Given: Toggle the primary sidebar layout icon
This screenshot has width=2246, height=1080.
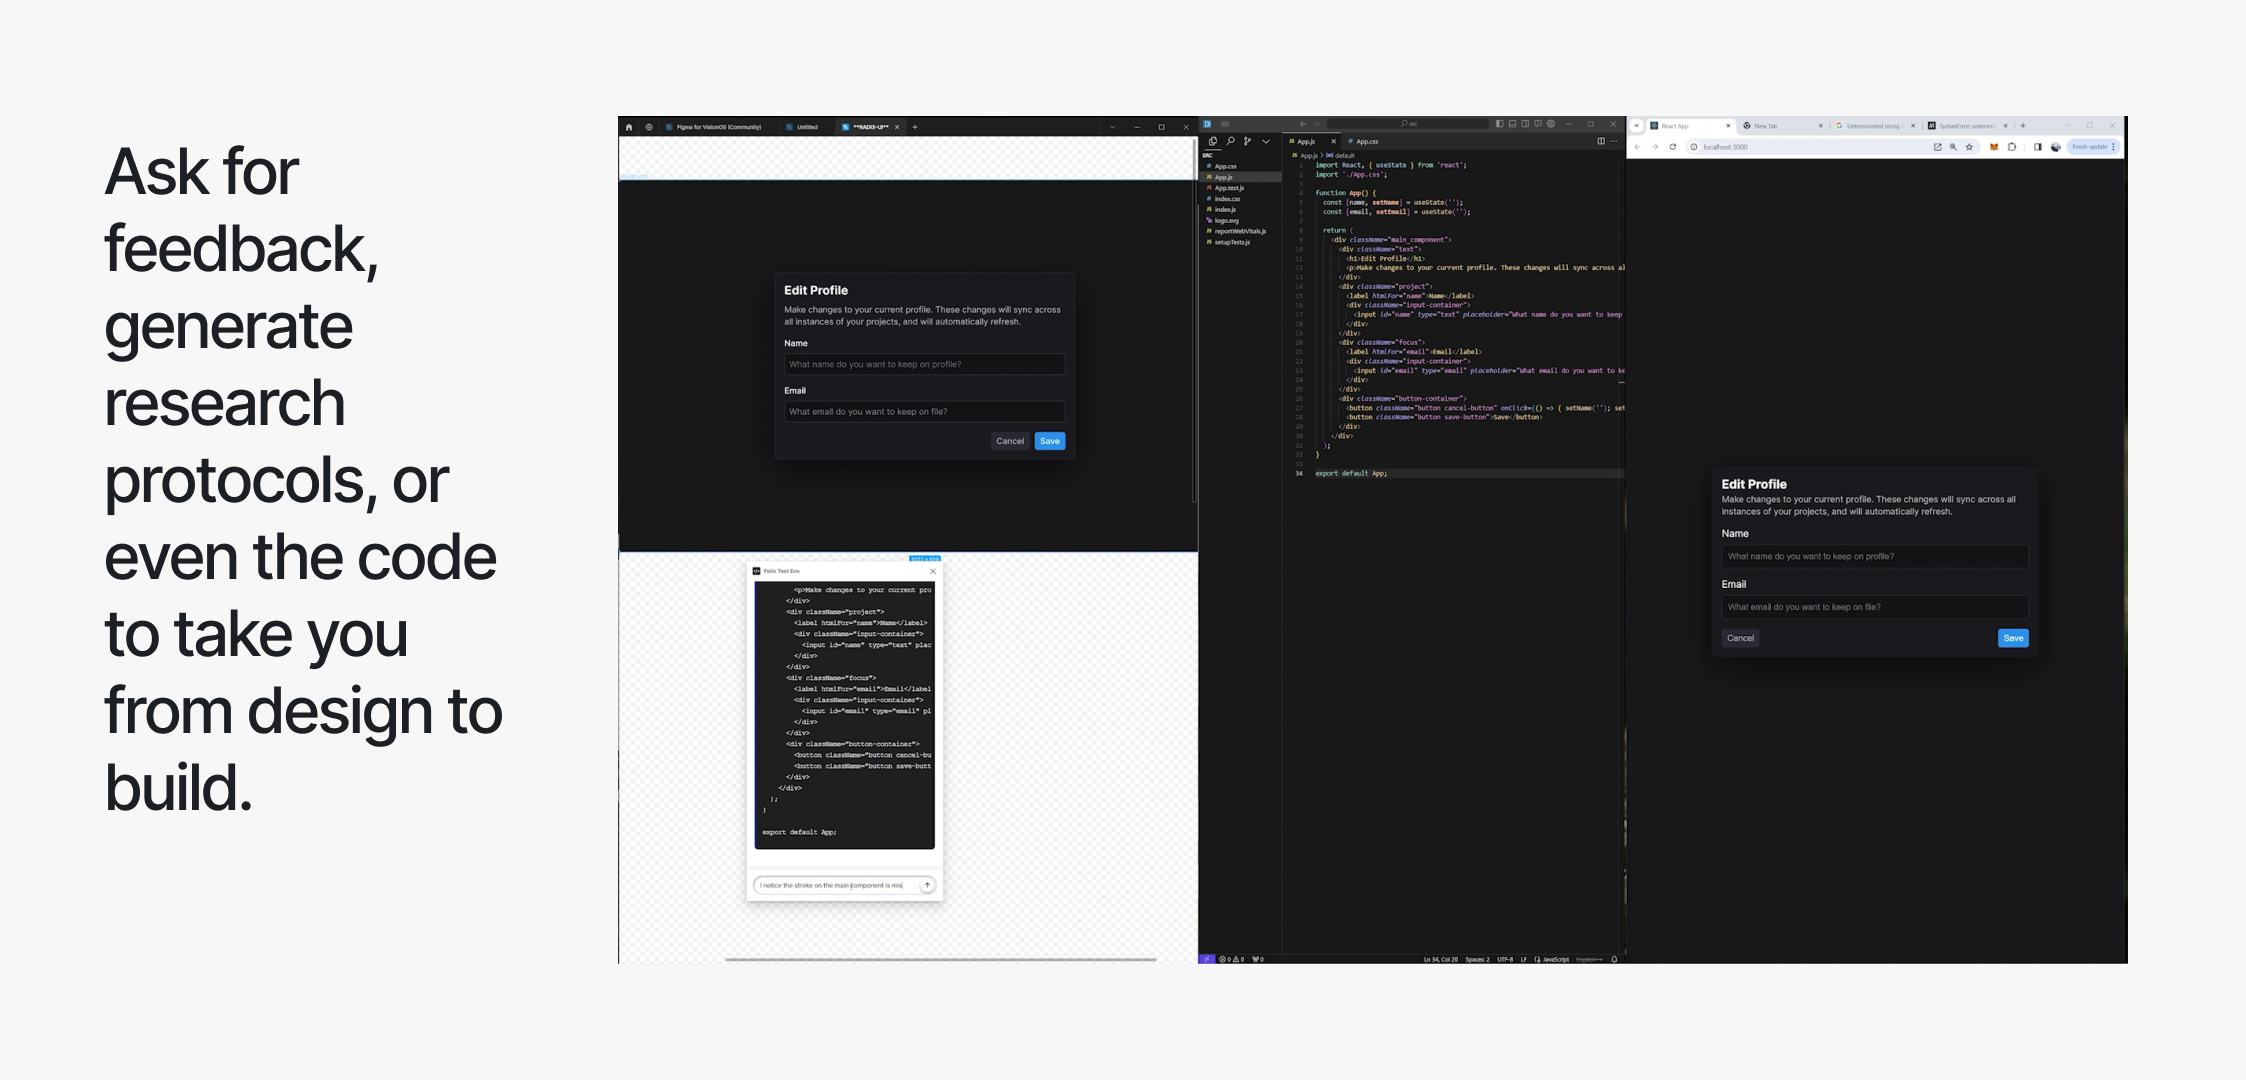Looking at the screenshot, I should coord(1499,124).
